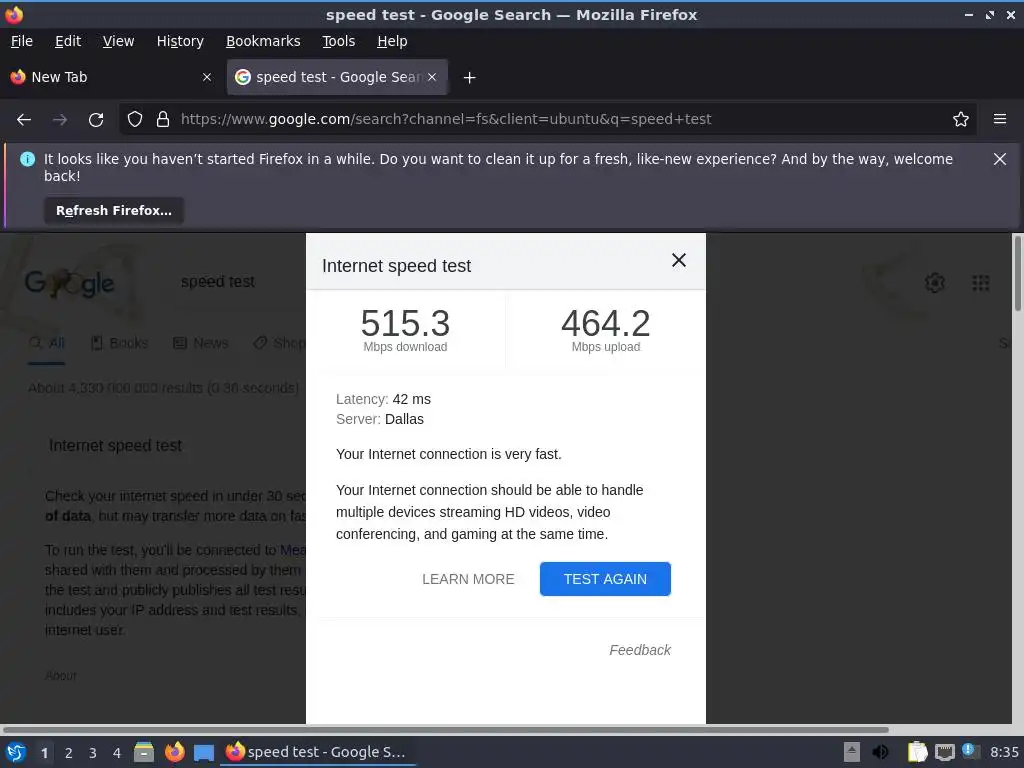Open the Help menu

click(392, 41)
